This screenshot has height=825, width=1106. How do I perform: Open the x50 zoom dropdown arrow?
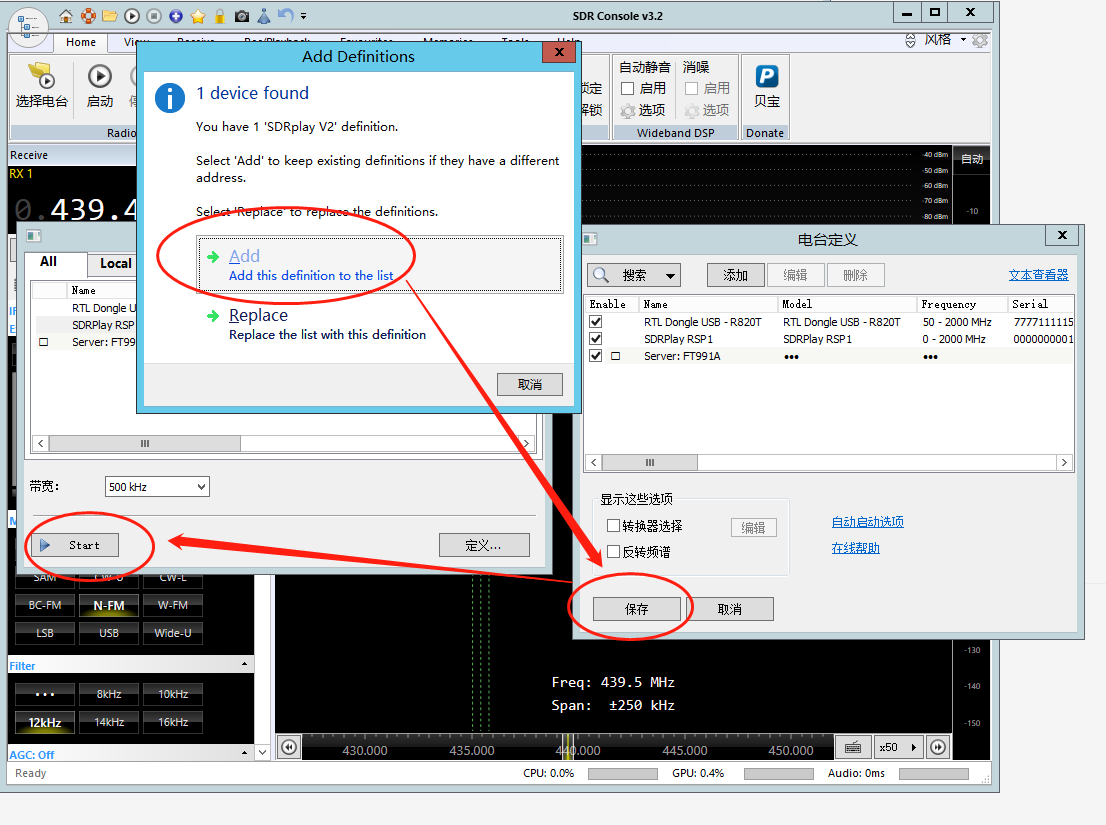click(x=913, y=747)
